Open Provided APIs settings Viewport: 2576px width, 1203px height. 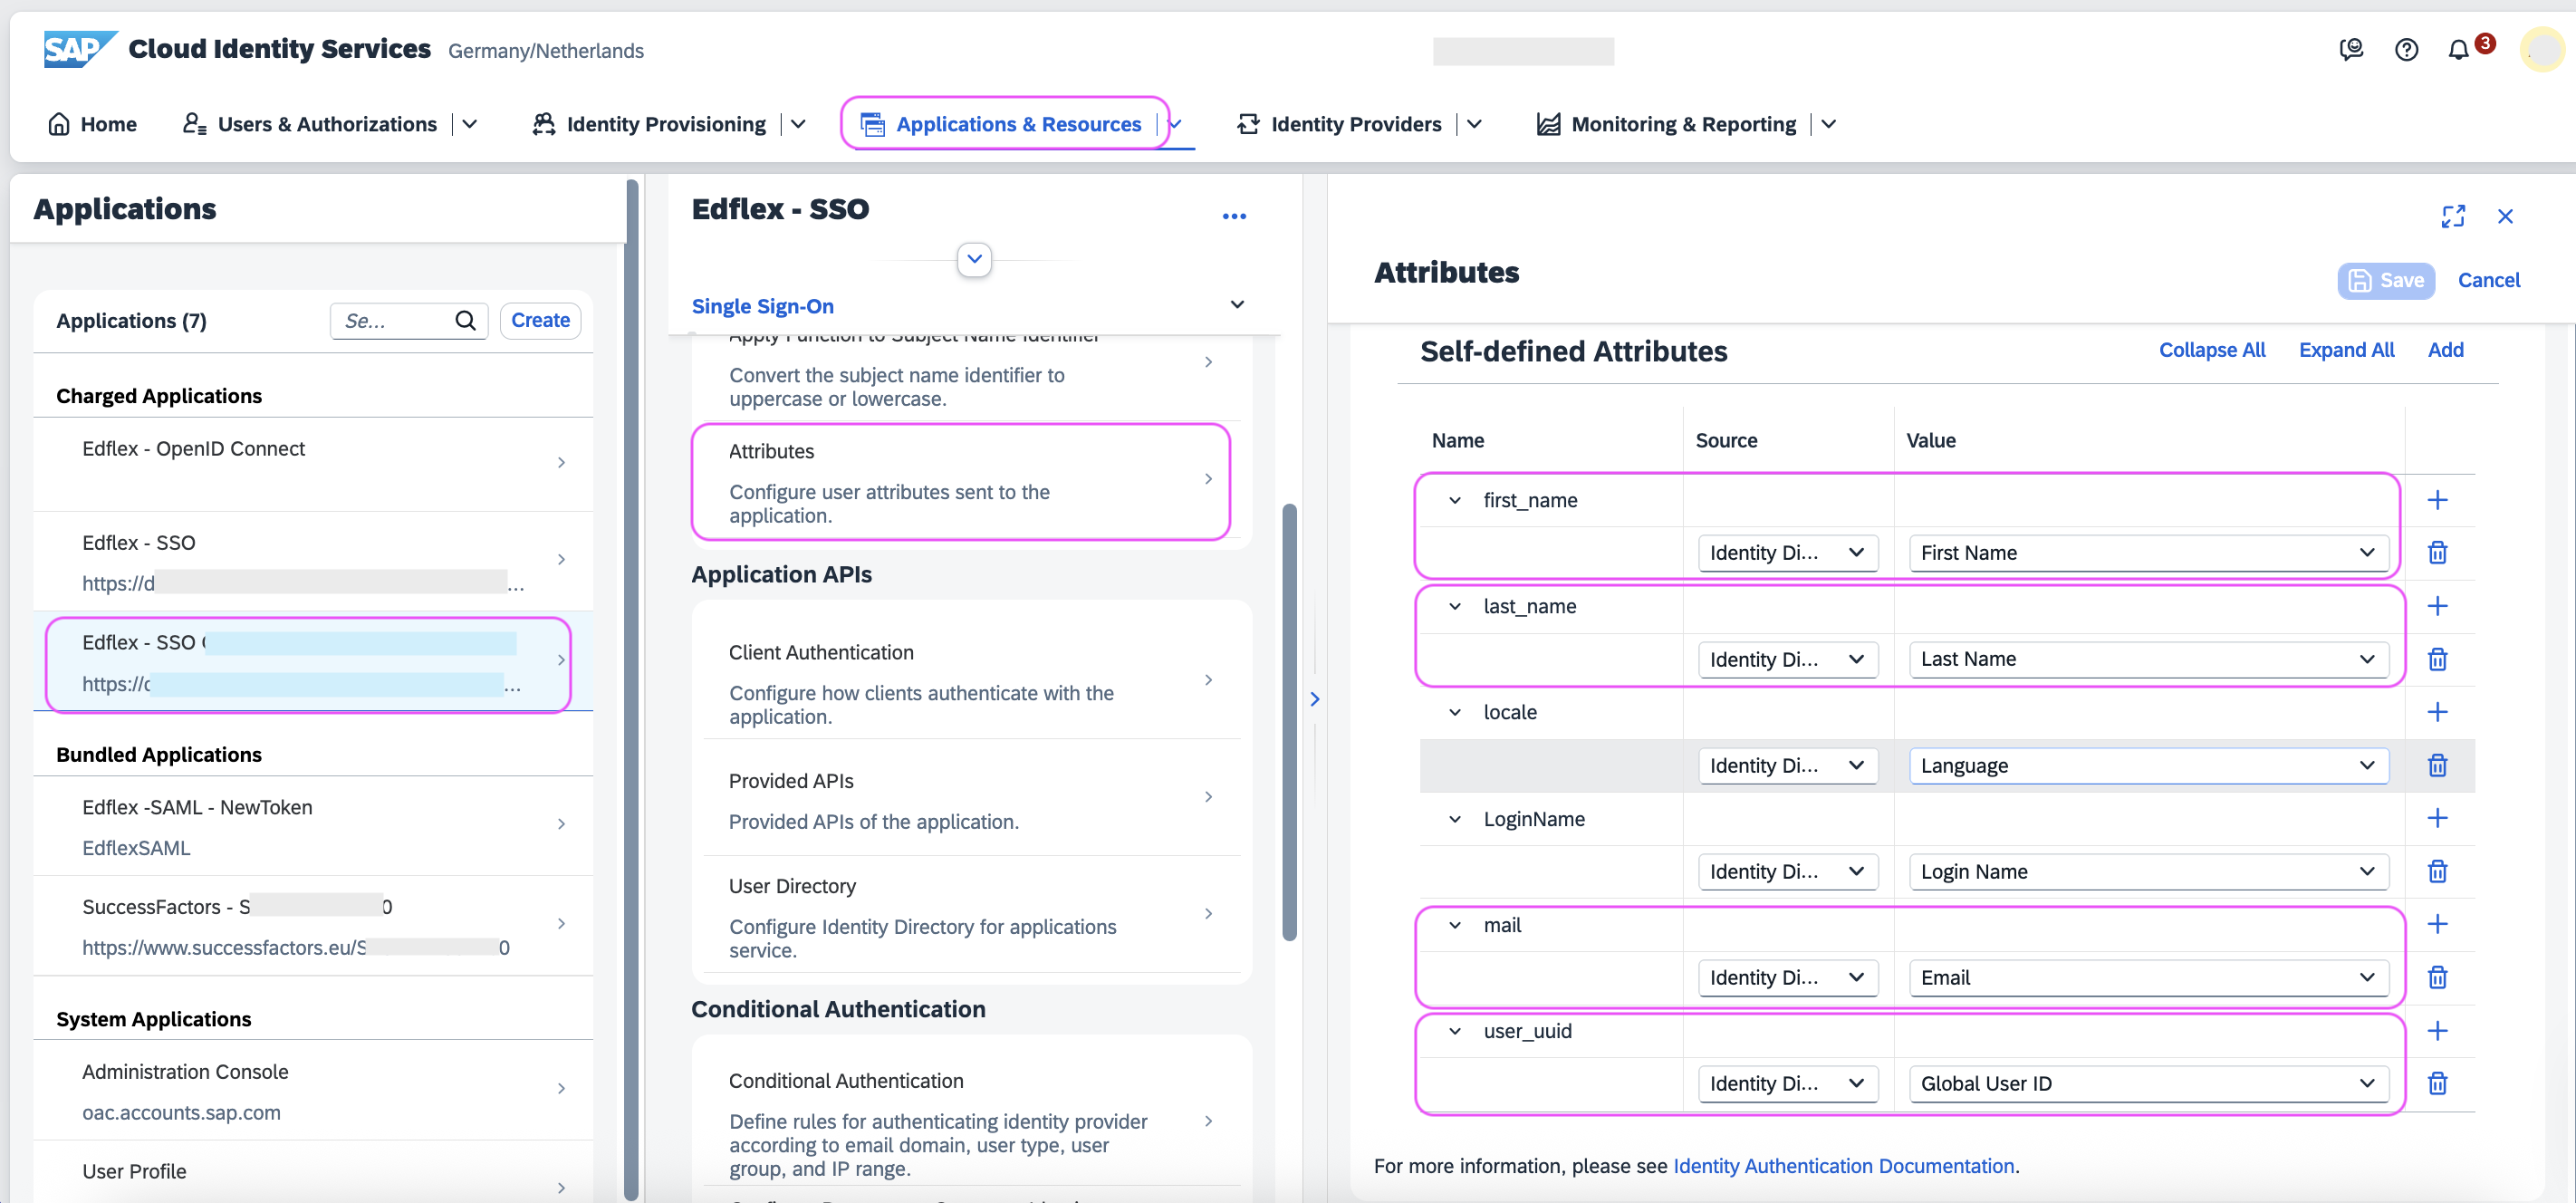[971, 799]
